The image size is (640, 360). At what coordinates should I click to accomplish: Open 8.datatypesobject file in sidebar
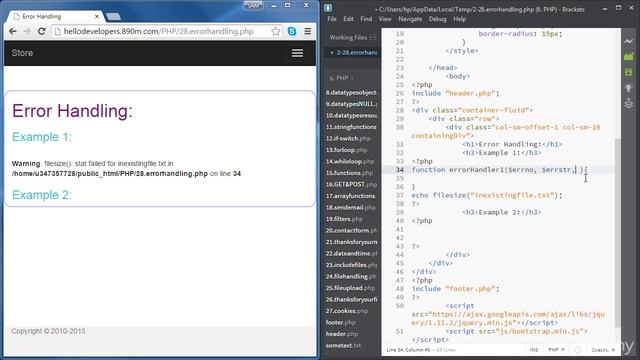click(x=351, y=93)
